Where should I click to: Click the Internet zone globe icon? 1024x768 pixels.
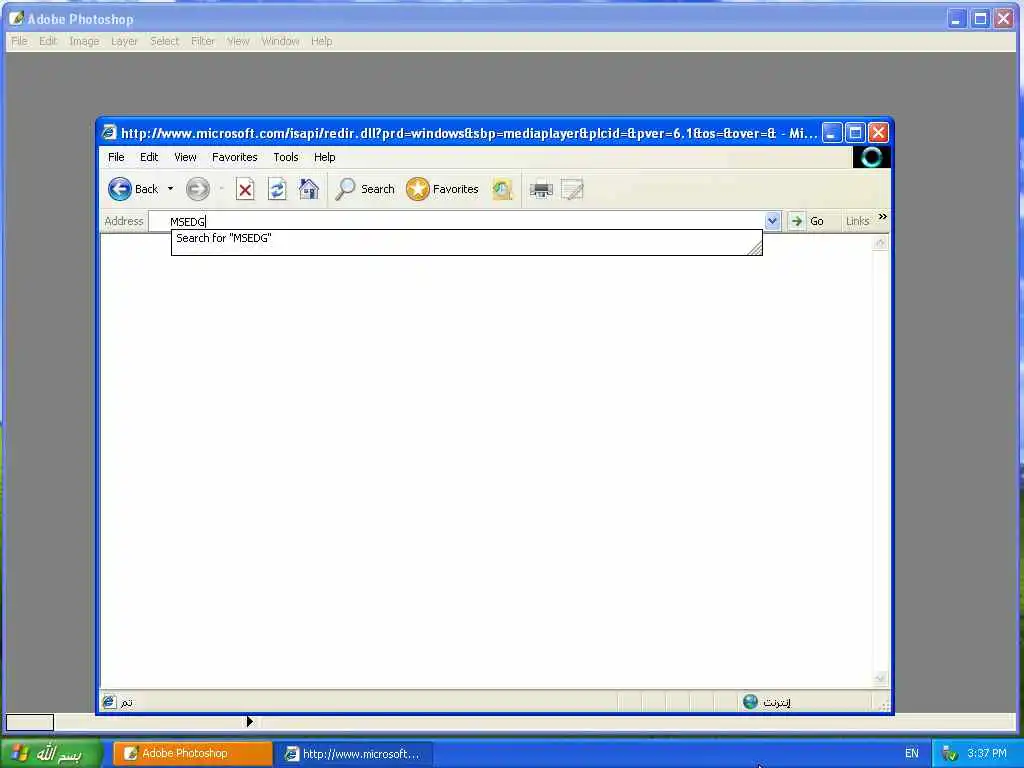750,702
